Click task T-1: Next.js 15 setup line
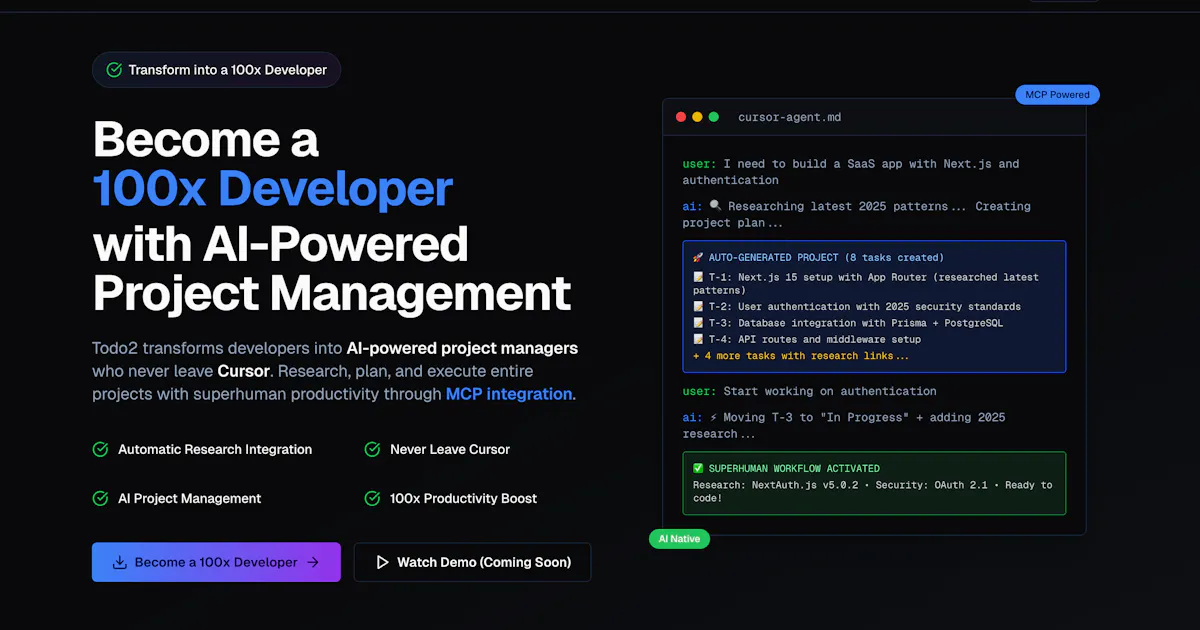This screenshot has width=1200, height=630. pyautogui.click(x=866, y=283)
